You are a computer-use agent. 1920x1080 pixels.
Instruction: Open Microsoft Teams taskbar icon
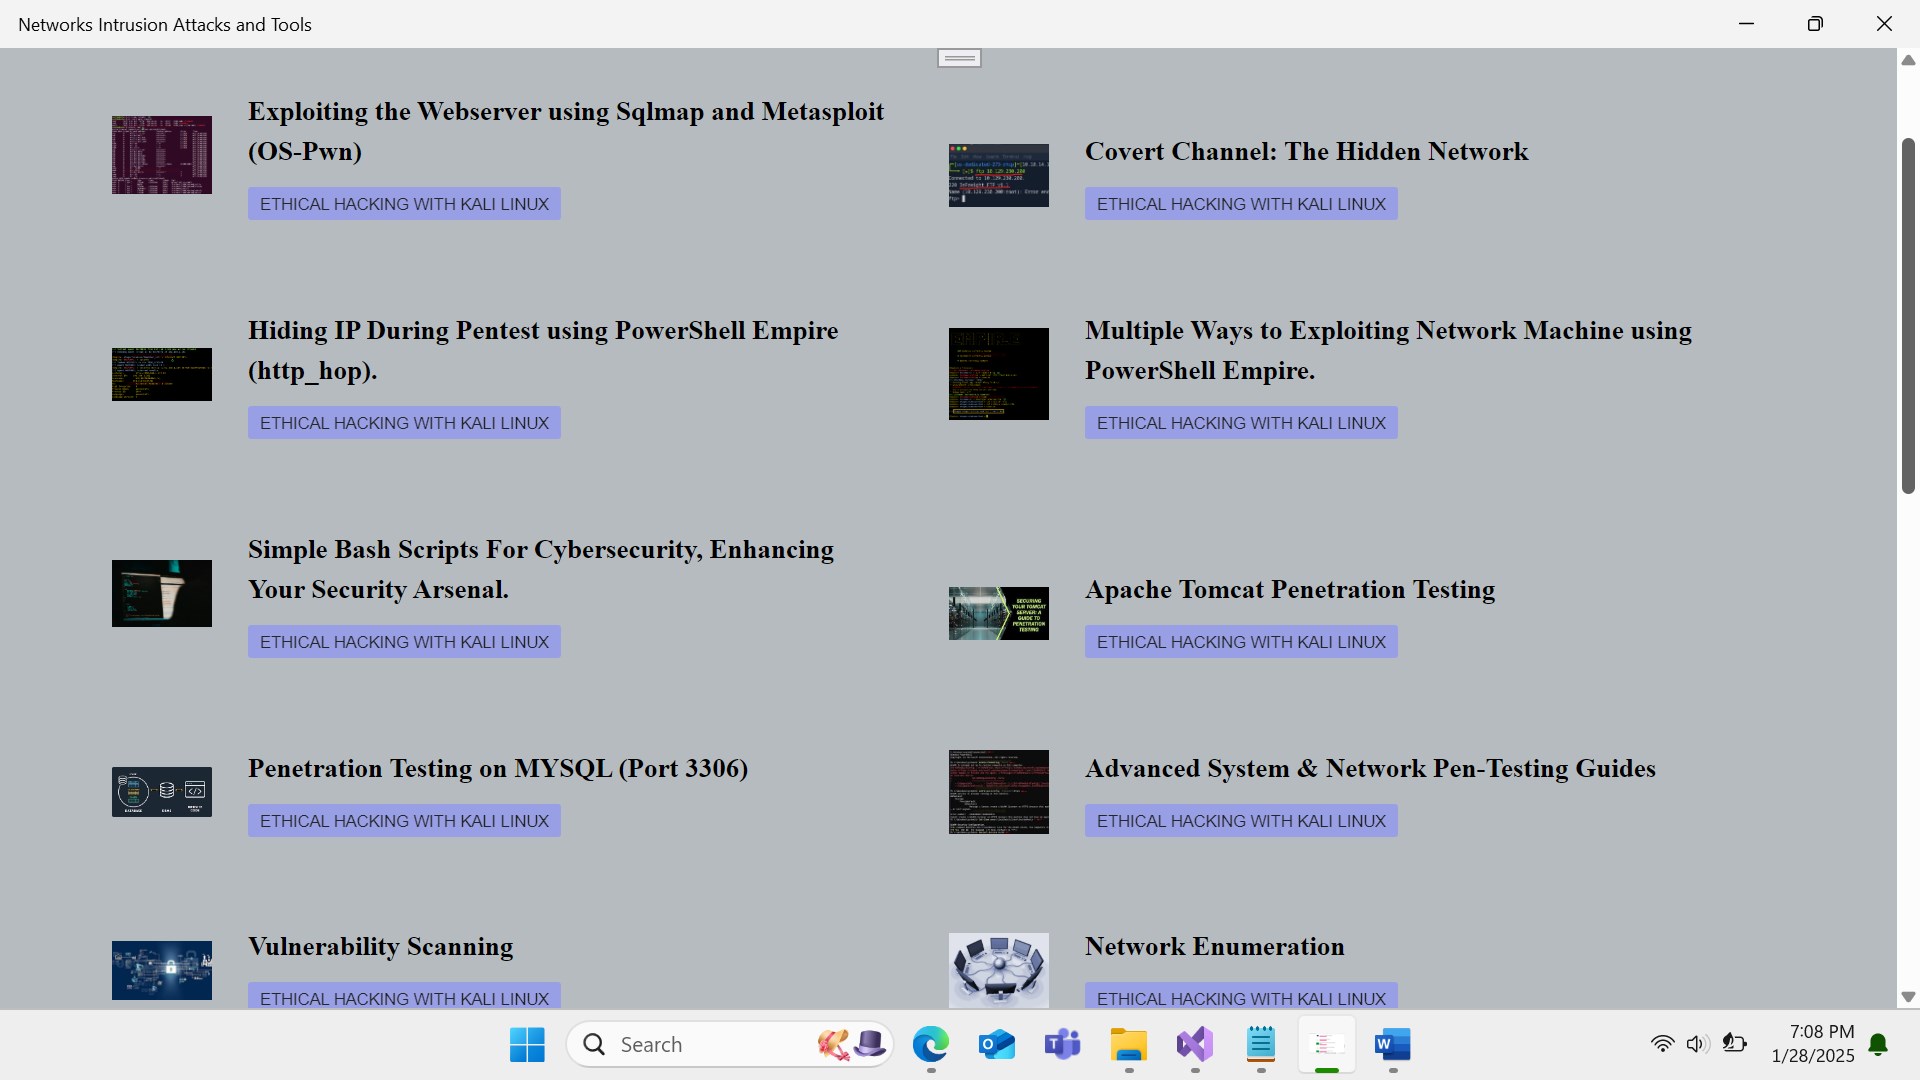[1062, 1045]
